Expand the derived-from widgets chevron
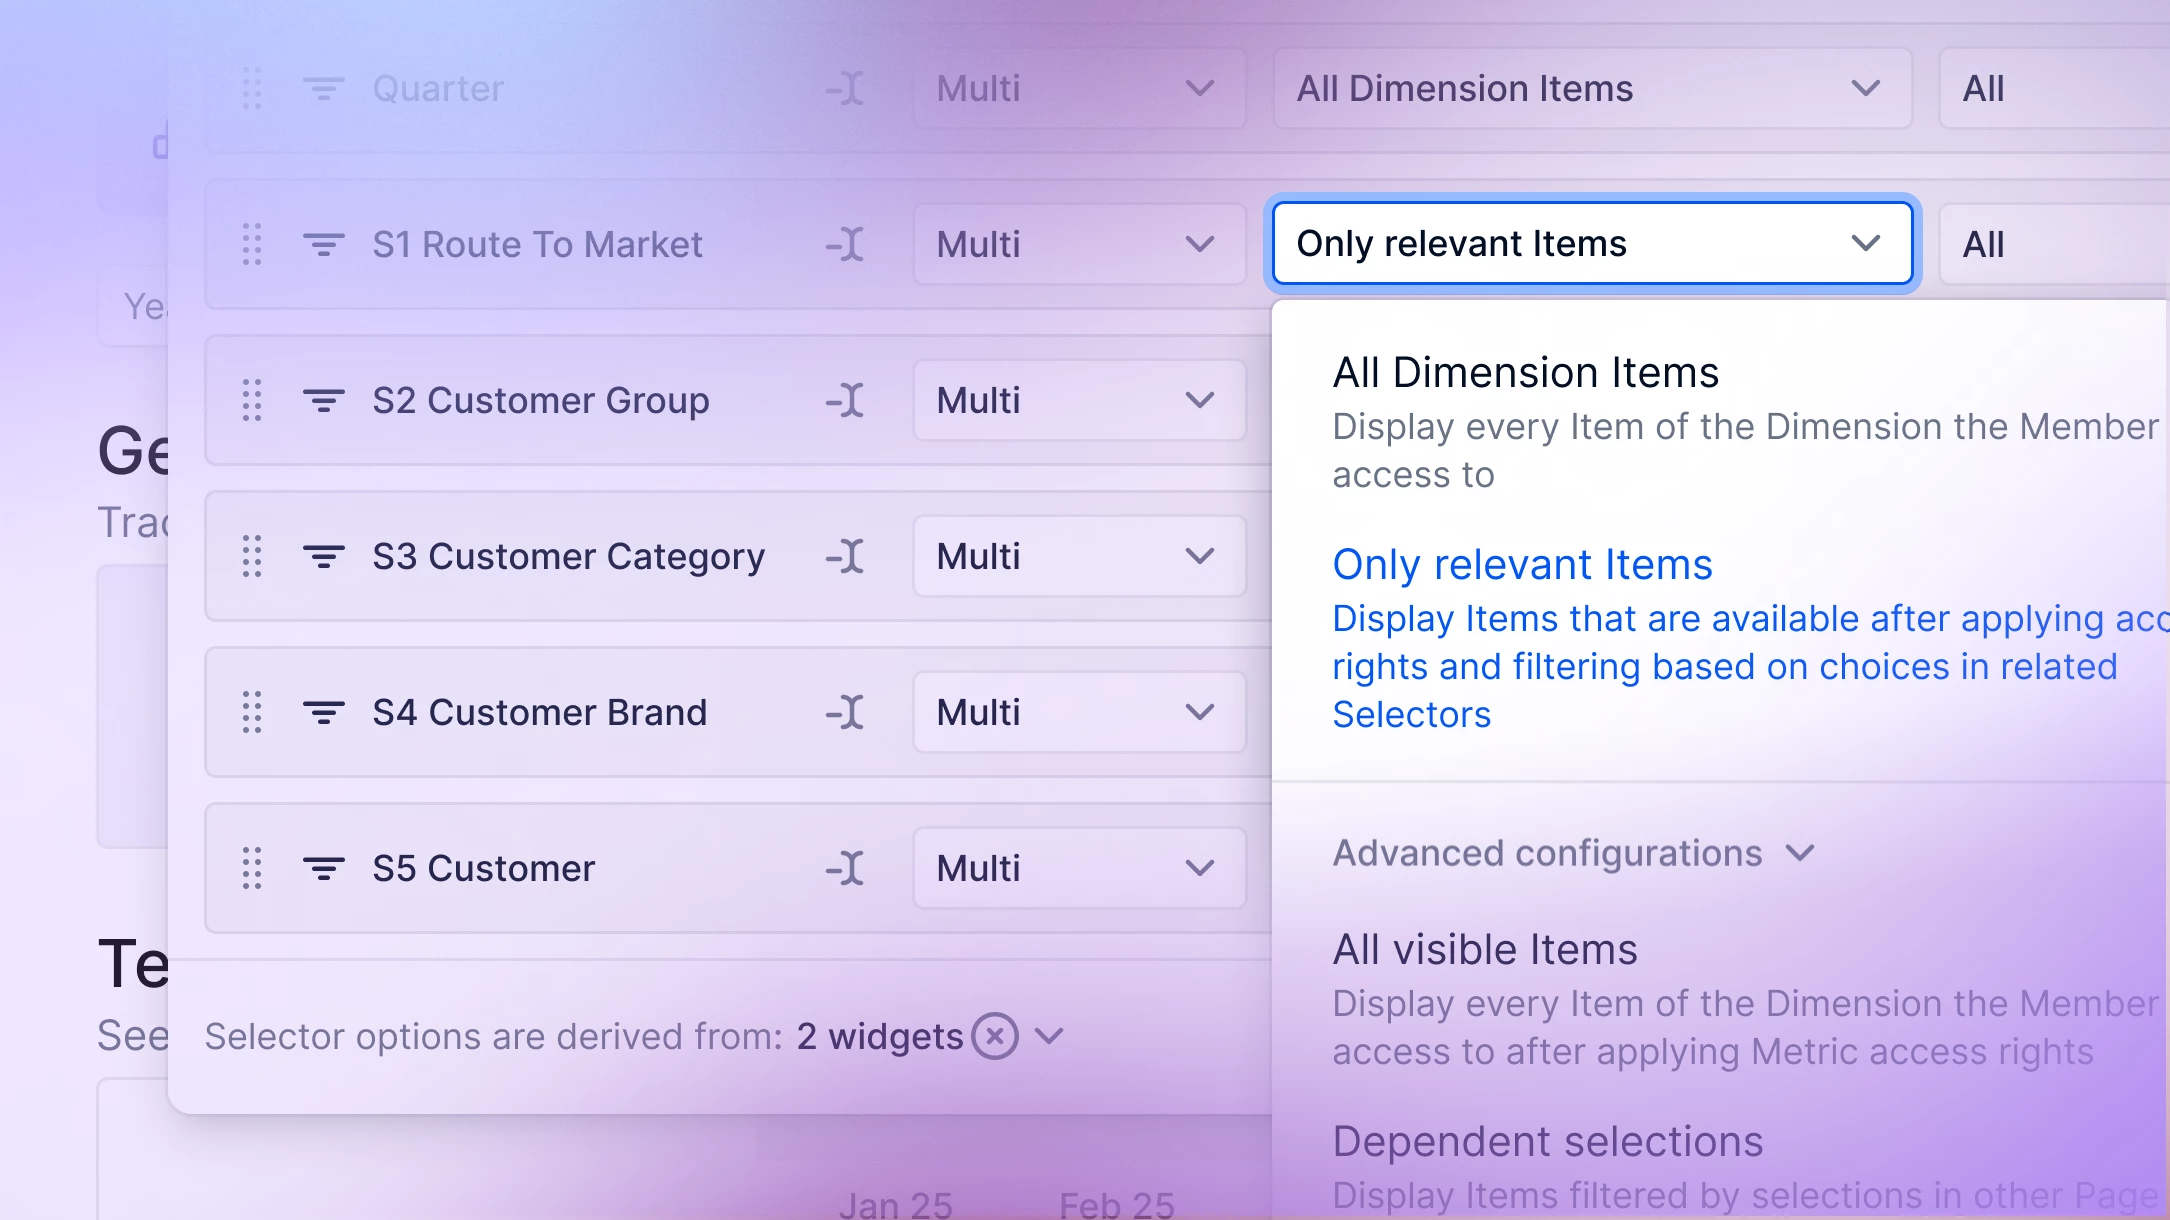Viewport: 2170px width, 1220px height. 1049,1036
